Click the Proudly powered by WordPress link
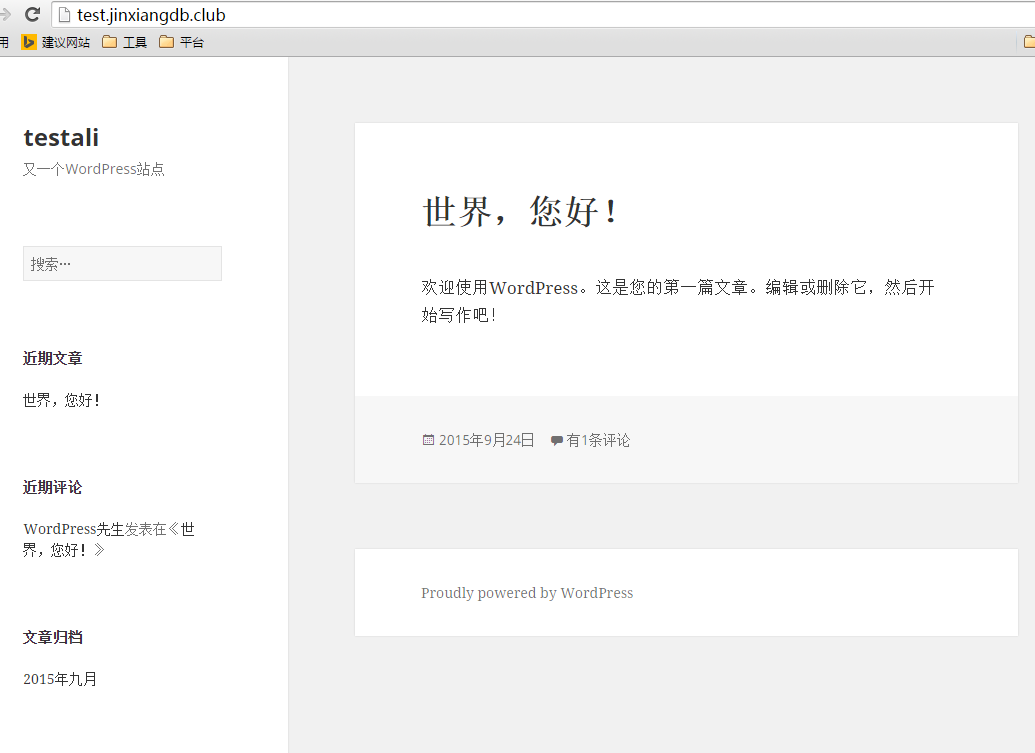The height and width of the screenshot is (753, 1035). 527,593
